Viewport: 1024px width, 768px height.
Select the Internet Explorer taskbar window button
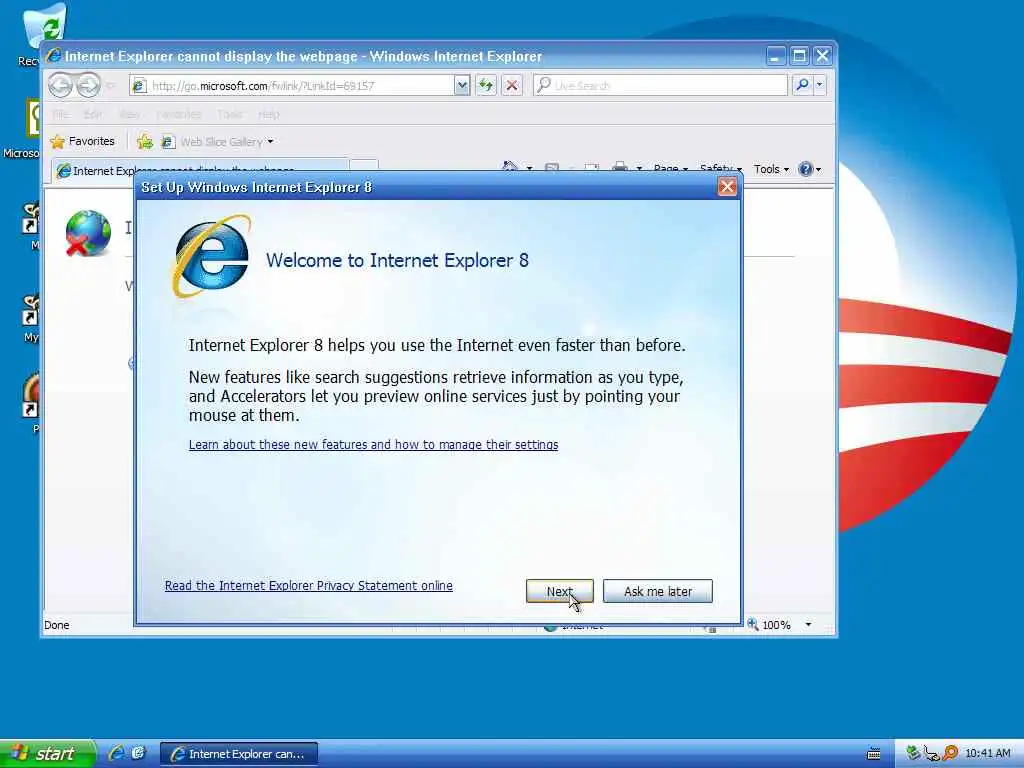pyautogui.click(x=239, y=754)
